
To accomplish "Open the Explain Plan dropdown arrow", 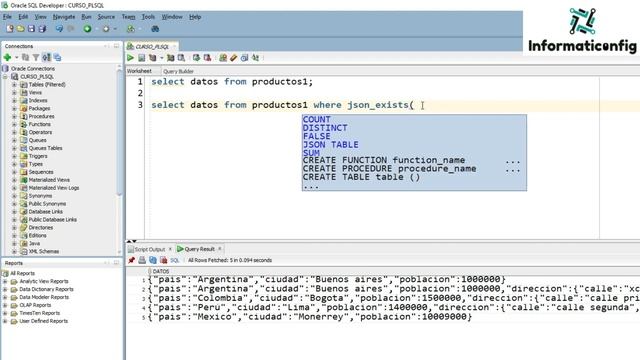I will [162, 58].
